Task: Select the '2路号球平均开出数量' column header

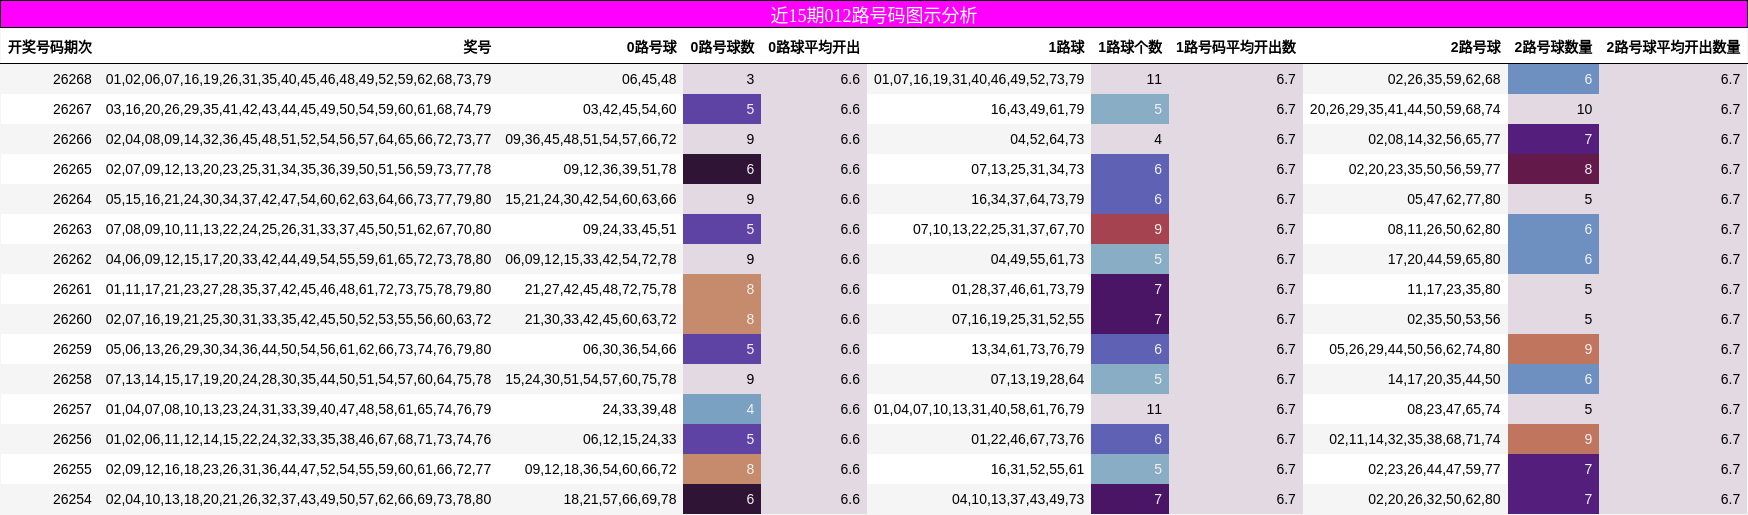Action: 1673,47
